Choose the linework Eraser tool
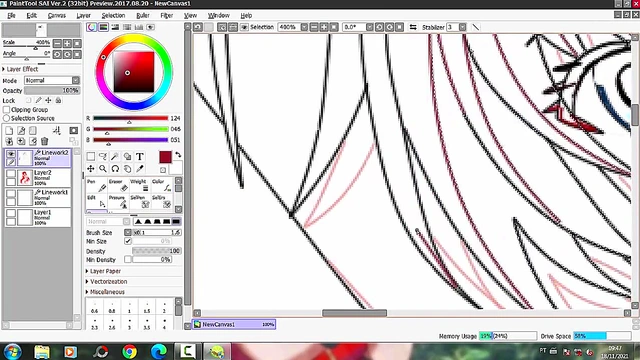This screenshot has height=360, width=640. [x=119, y=185]
